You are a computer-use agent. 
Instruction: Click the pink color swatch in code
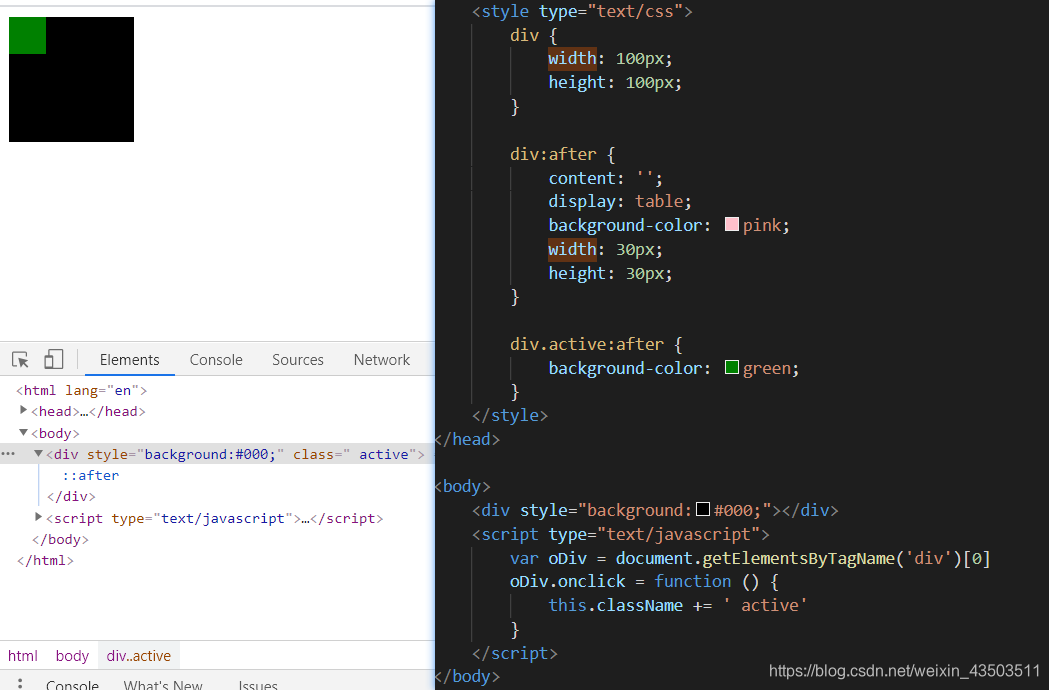[732, 224]
